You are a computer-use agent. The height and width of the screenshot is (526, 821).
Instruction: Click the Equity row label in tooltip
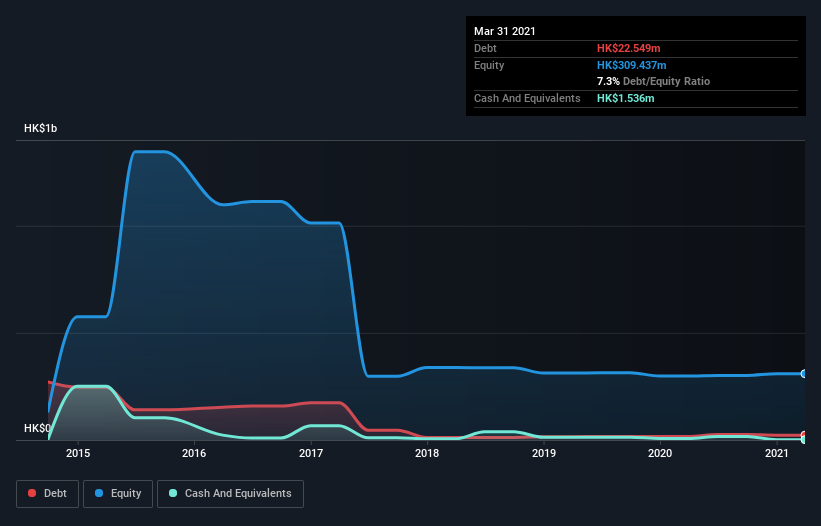[x=489, y=65]
